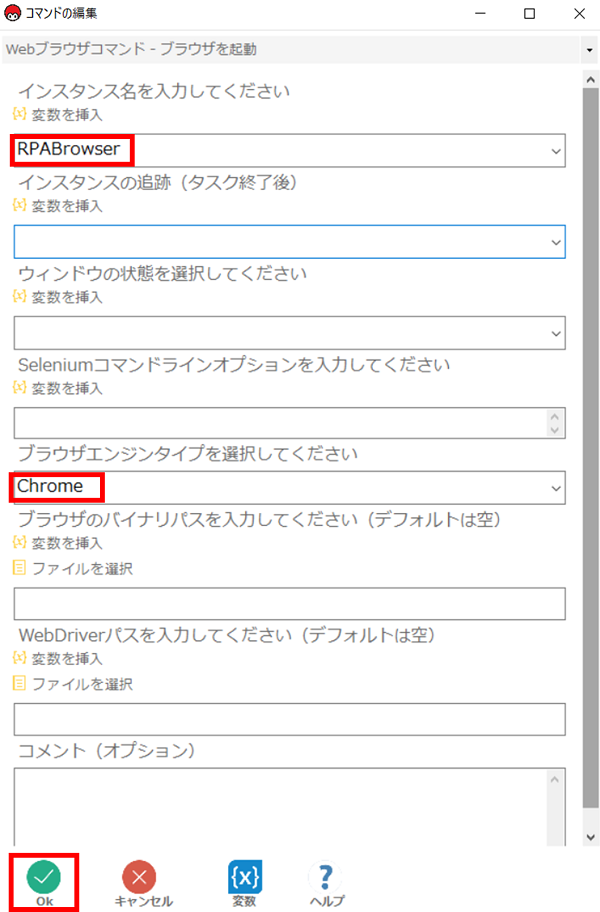Open the 変数 {x} variables button
Screen dimensions: 600x912
click(x=245, y=884)
